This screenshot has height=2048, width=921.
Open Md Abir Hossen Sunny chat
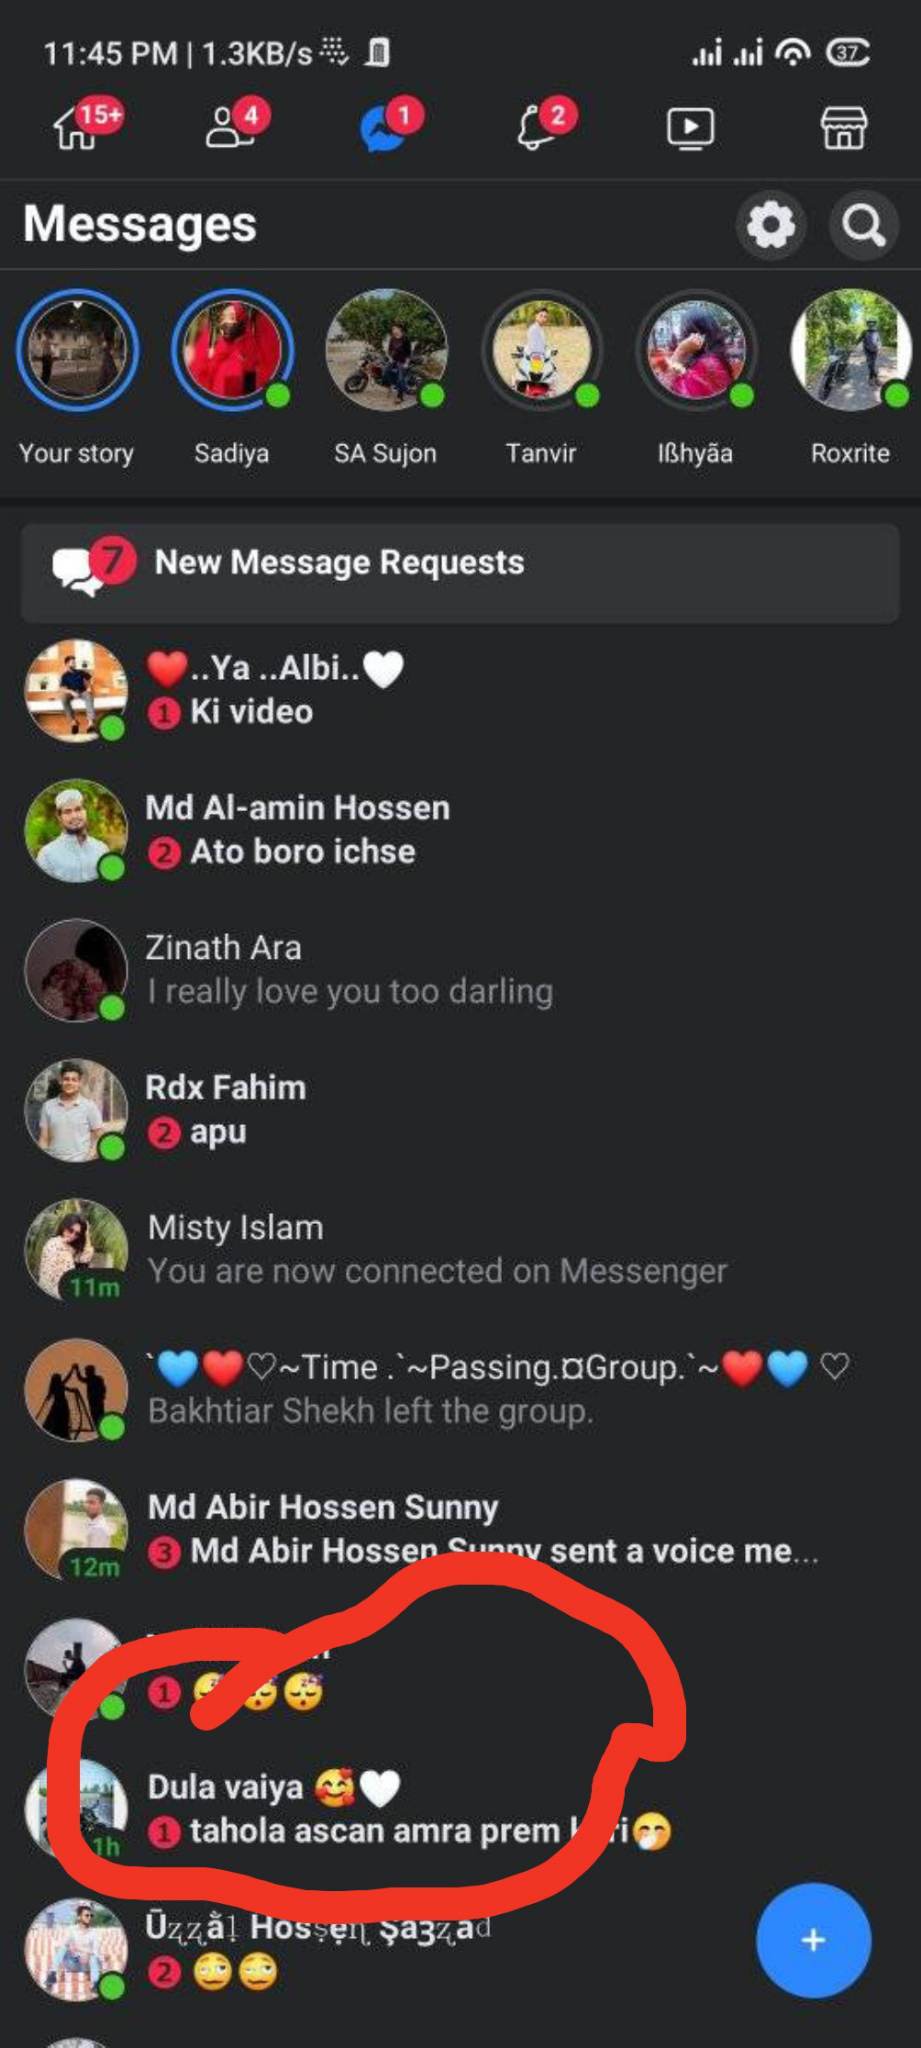(x=460, y=1530)
